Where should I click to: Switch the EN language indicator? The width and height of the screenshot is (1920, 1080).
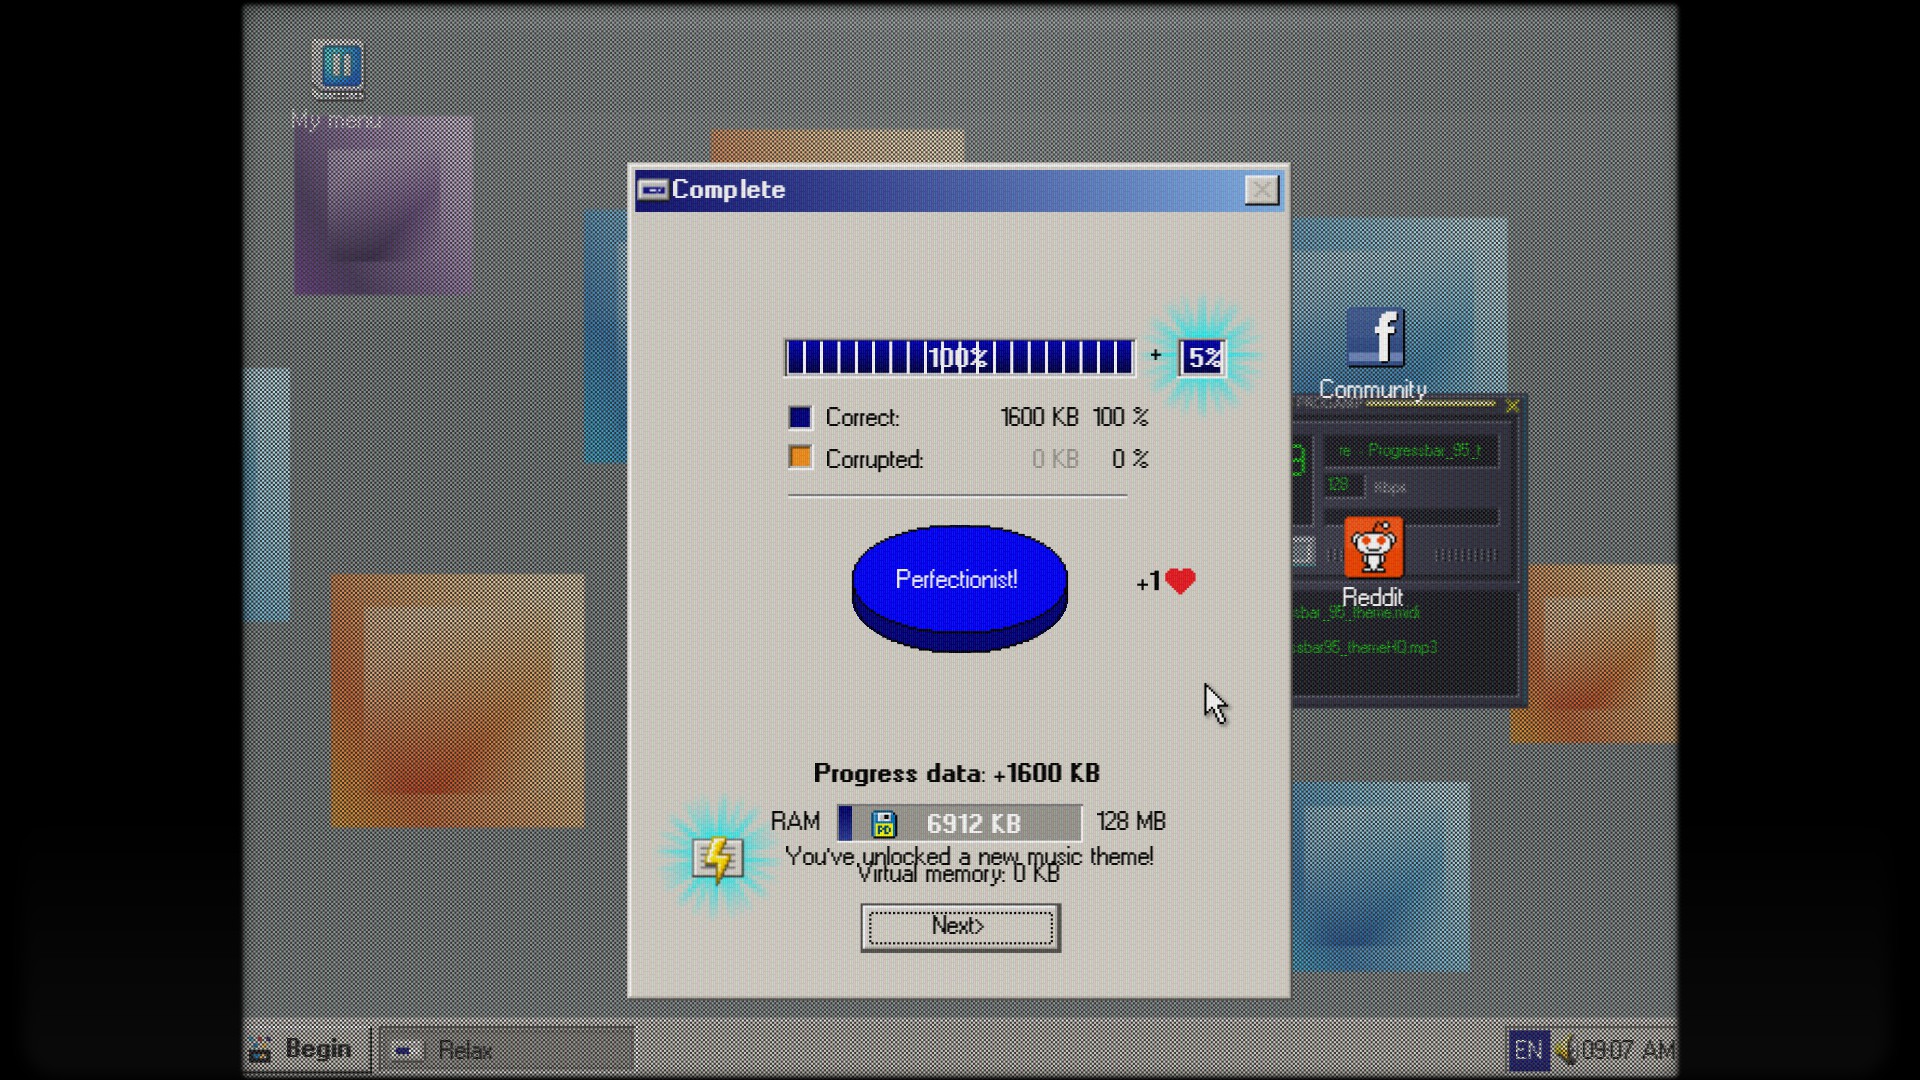[x=1527, y=1050]
